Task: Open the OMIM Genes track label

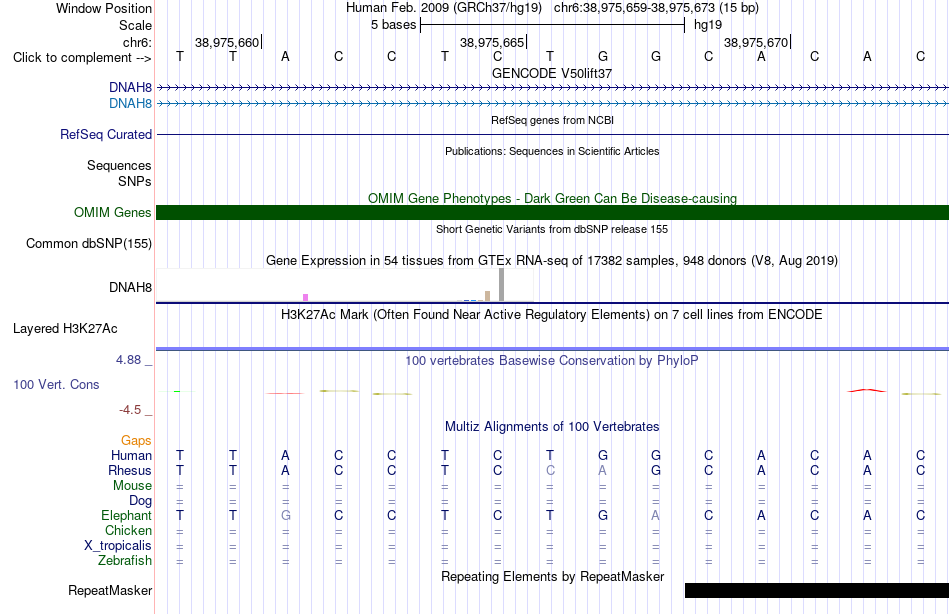Action: click(x=113, y=212)
